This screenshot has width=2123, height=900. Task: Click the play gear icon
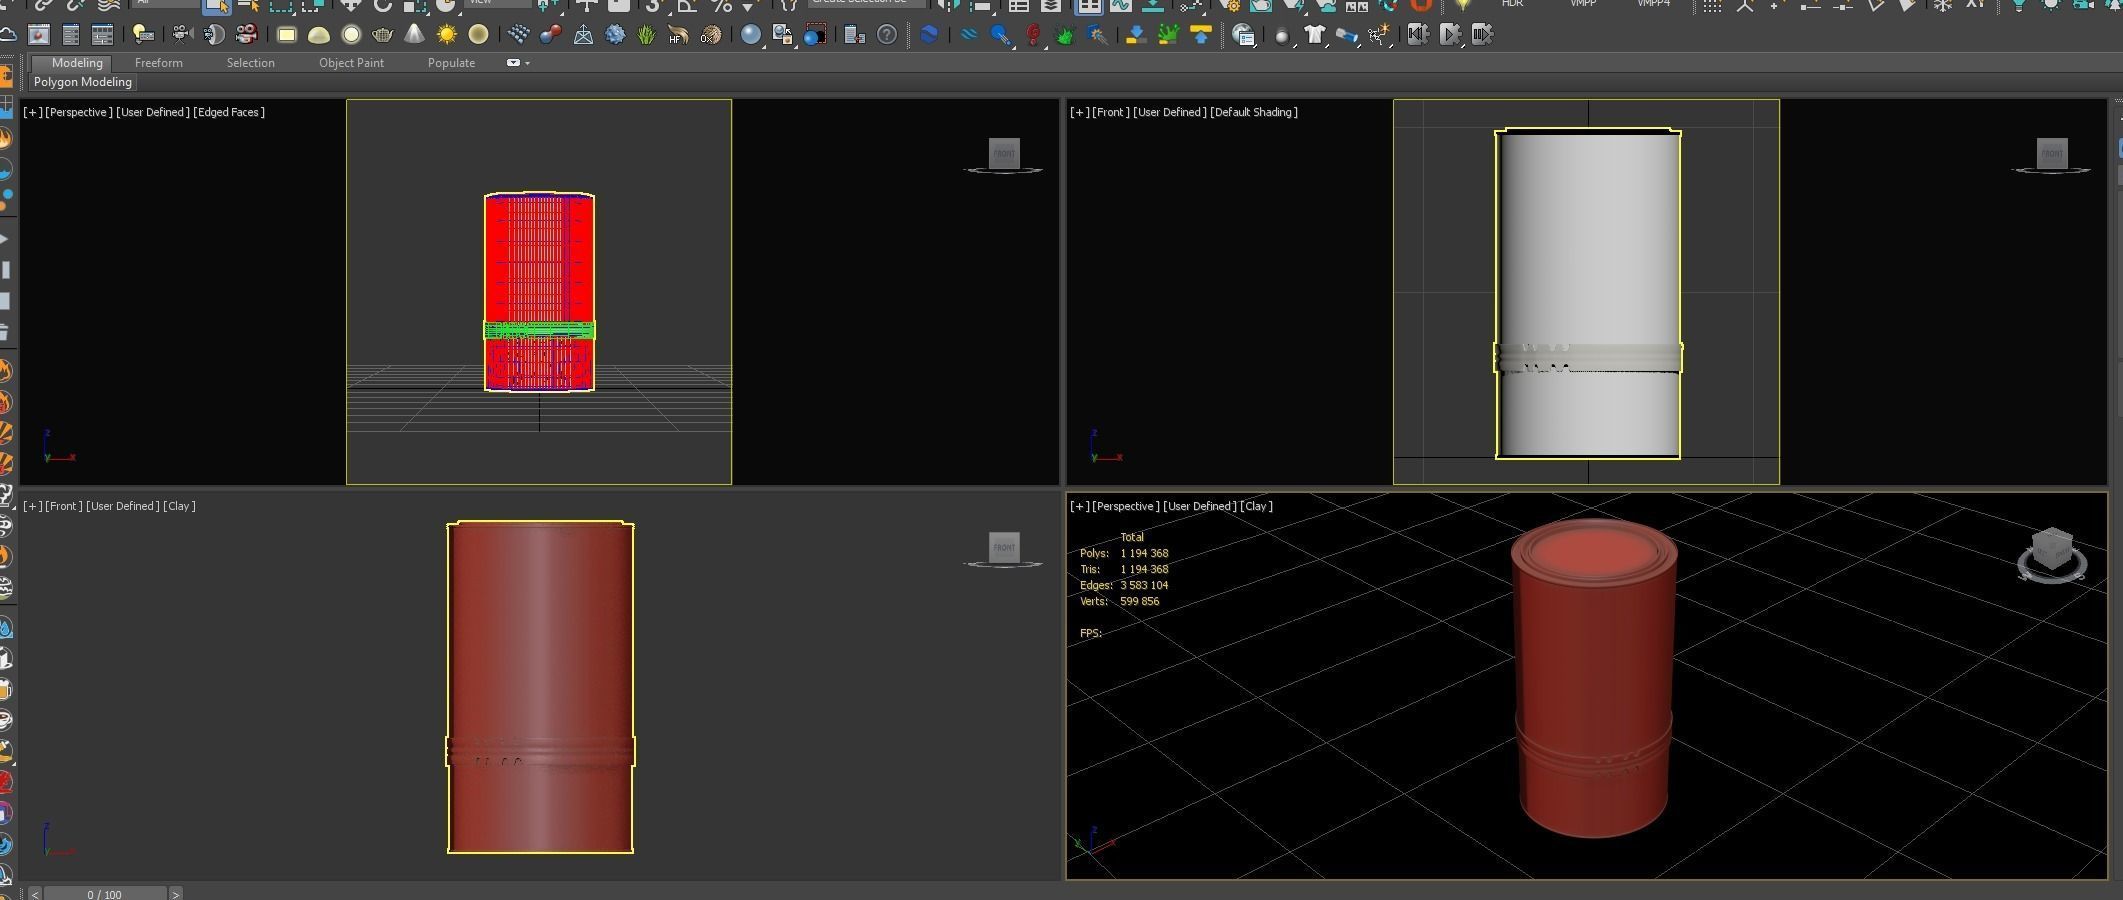(1449, 35)
